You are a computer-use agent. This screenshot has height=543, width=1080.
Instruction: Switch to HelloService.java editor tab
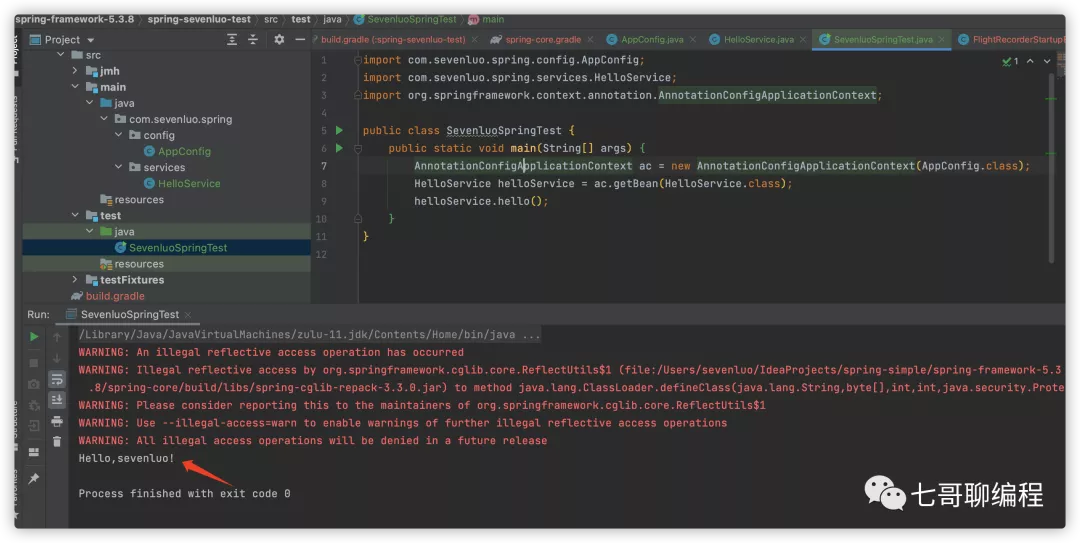click(x=757, y=40)
